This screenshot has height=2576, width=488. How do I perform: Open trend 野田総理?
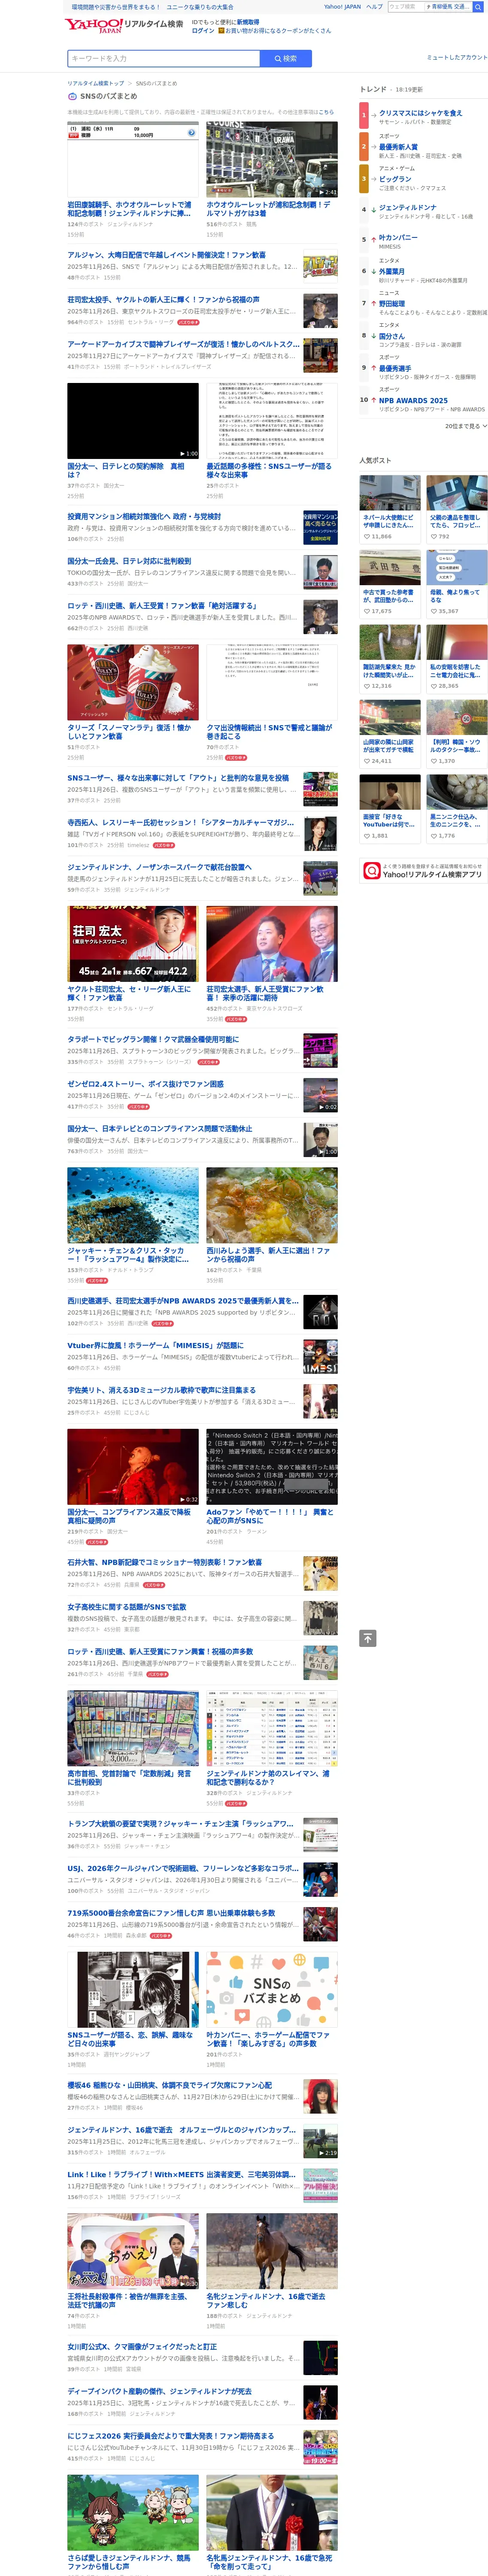392,303
